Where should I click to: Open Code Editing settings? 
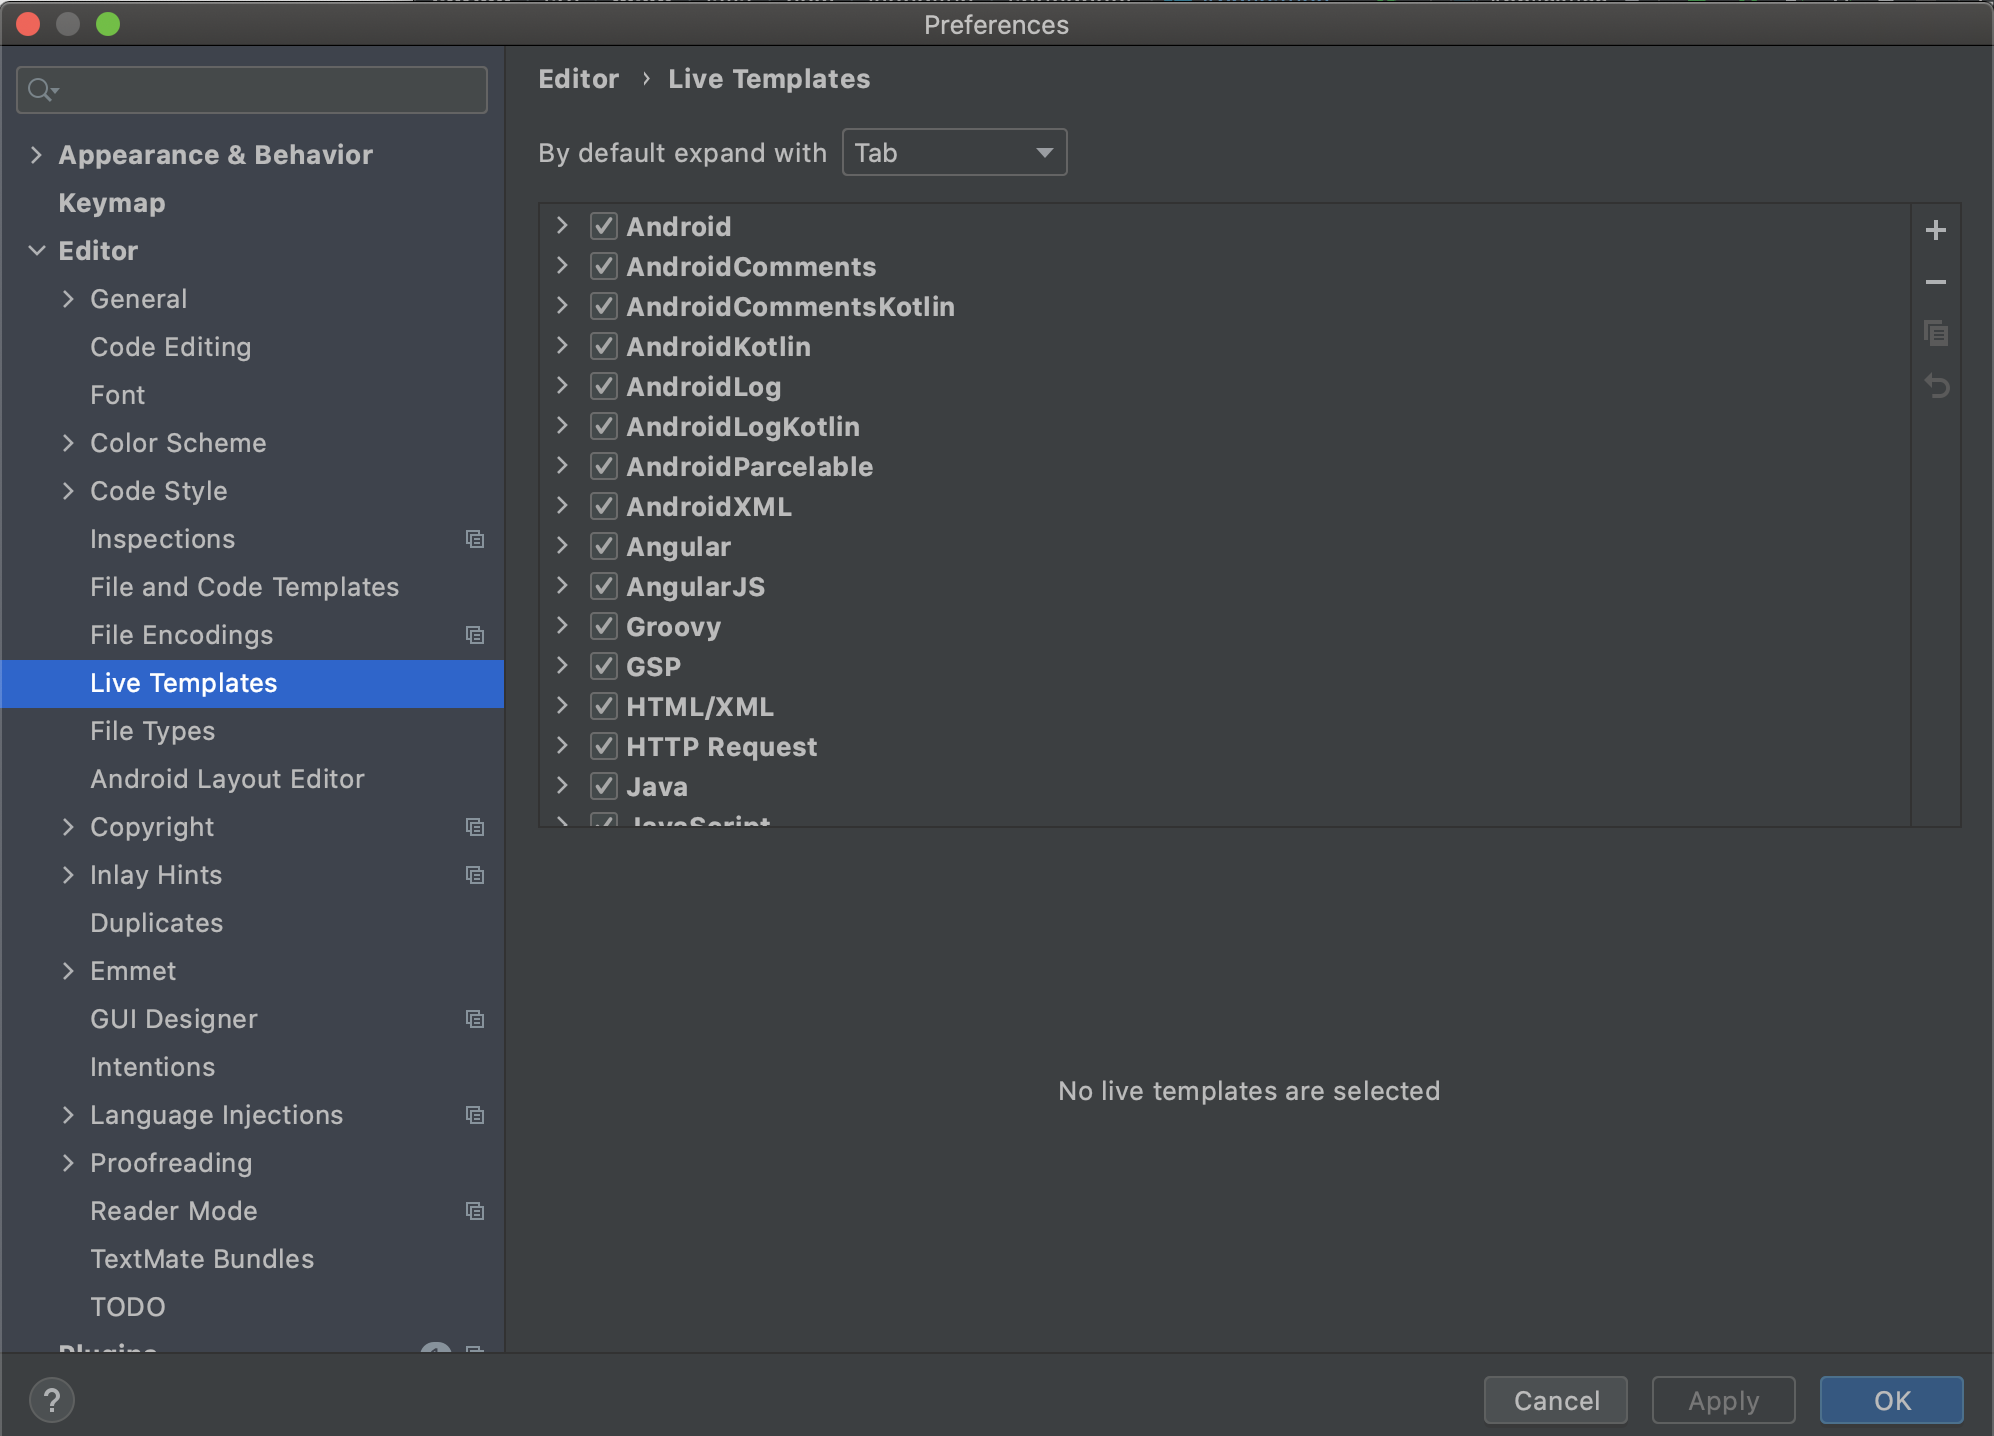point(171,347)
